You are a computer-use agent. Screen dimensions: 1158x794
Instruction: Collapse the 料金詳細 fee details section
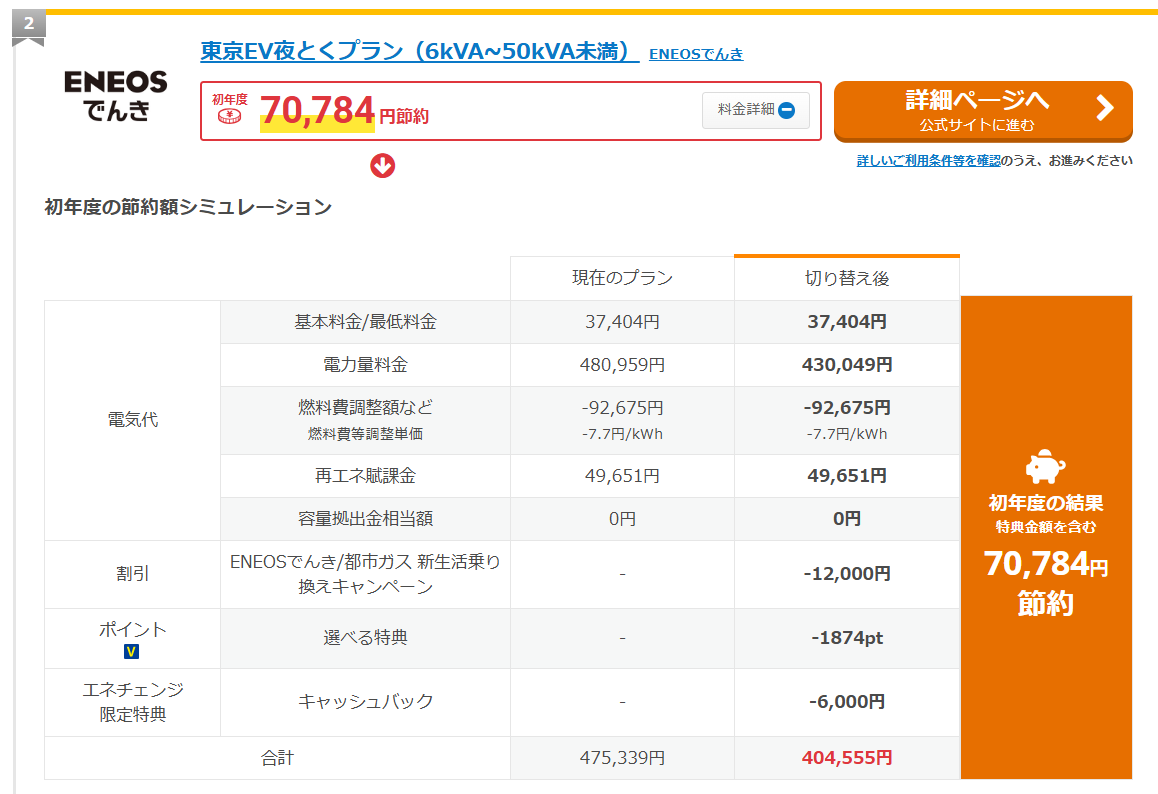755,111
